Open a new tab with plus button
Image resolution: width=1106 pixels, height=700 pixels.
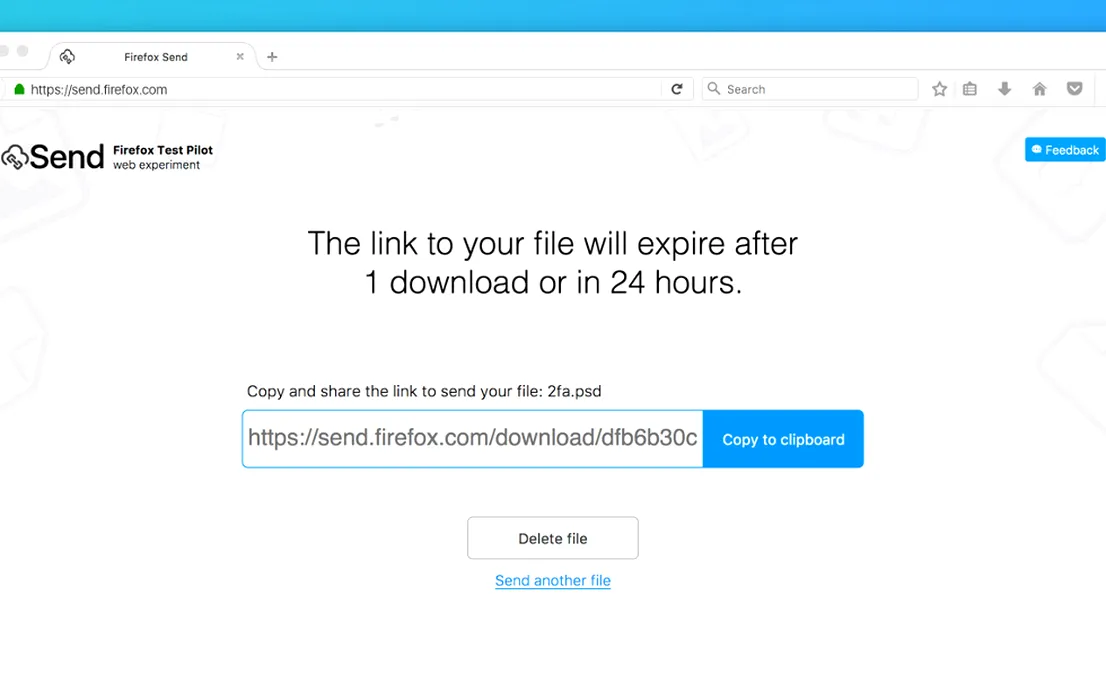pyautogui.click(x=272, y=56)
